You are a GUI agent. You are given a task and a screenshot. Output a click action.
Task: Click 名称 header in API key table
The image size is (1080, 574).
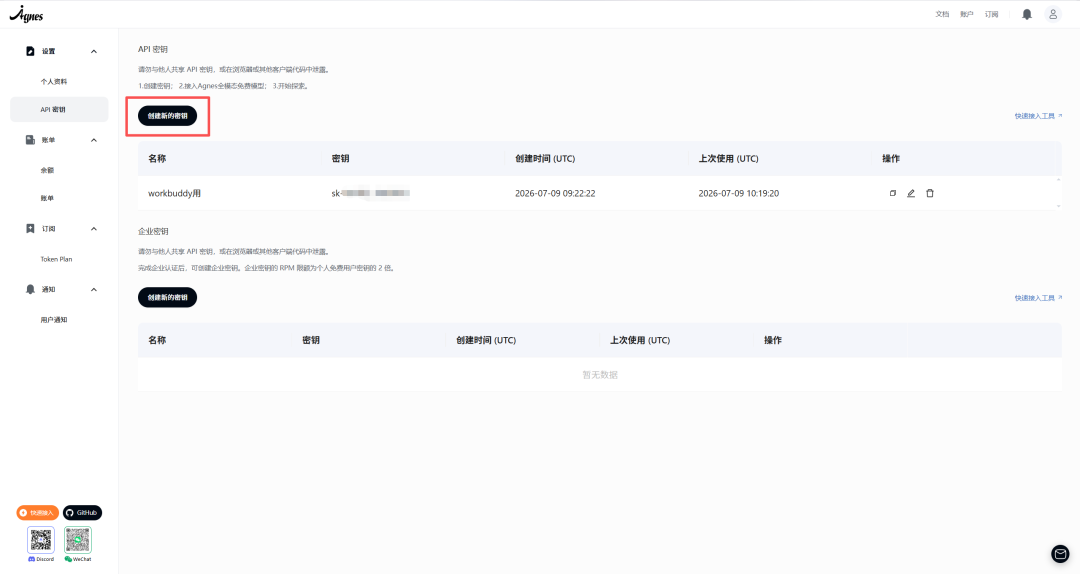(x=157, y=158)
